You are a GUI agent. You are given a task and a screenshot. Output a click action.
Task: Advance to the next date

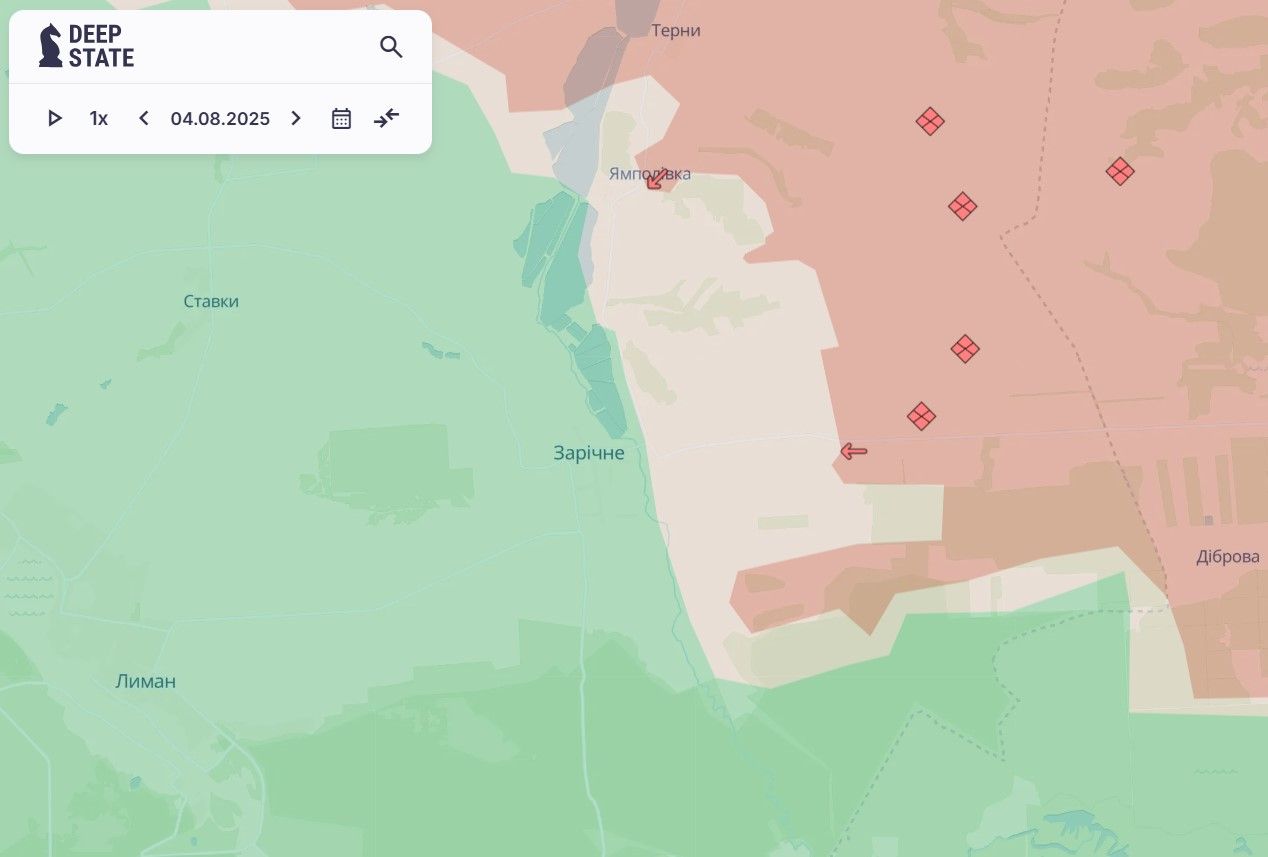[x=296, y=119]
